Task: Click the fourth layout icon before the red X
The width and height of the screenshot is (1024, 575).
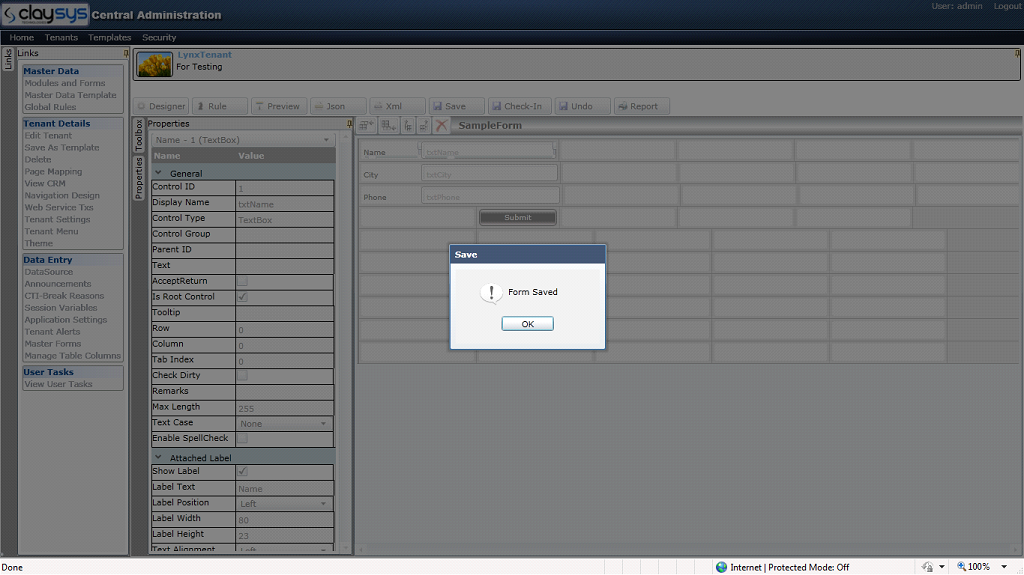Action: click(424, 125)
